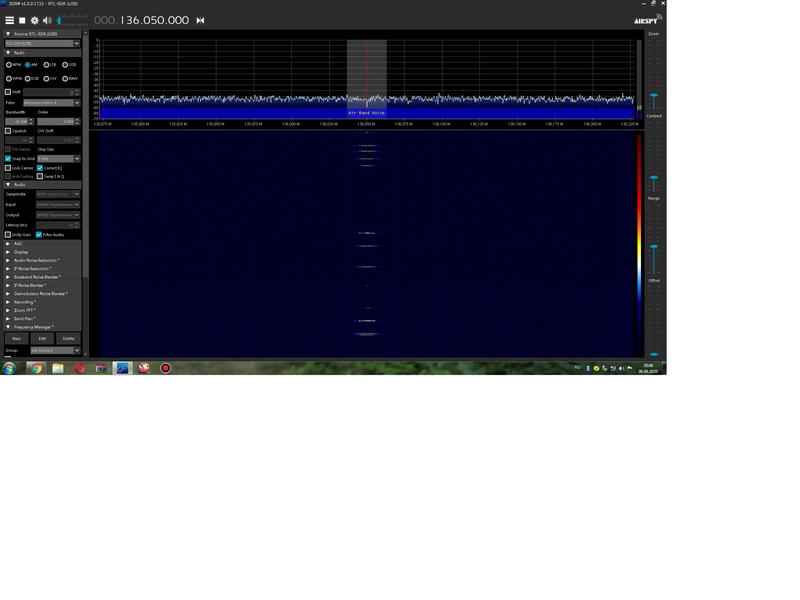Open the Group dropdown in Frequency Manager

pyautogui.click(x=56, y=351)
